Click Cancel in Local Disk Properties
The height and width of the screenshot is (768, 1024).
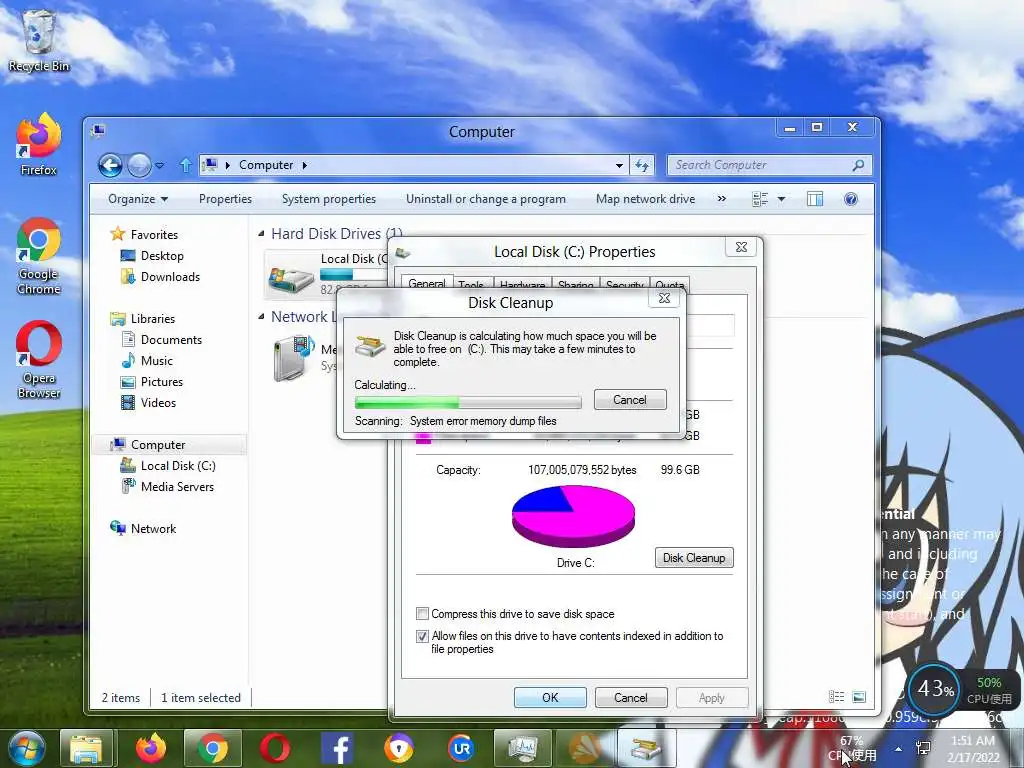point(630,697)
